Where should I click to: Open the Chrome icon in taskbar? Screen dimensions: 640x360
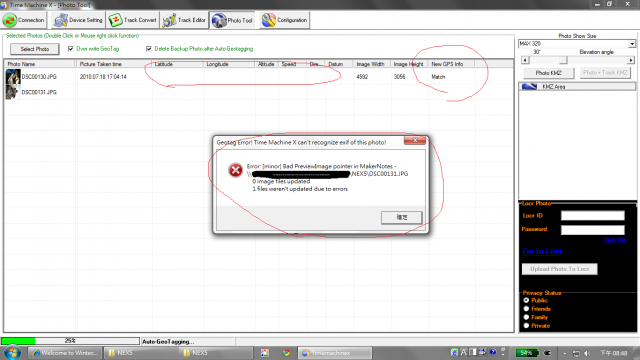pyautogui.click(x=286, y=353)
